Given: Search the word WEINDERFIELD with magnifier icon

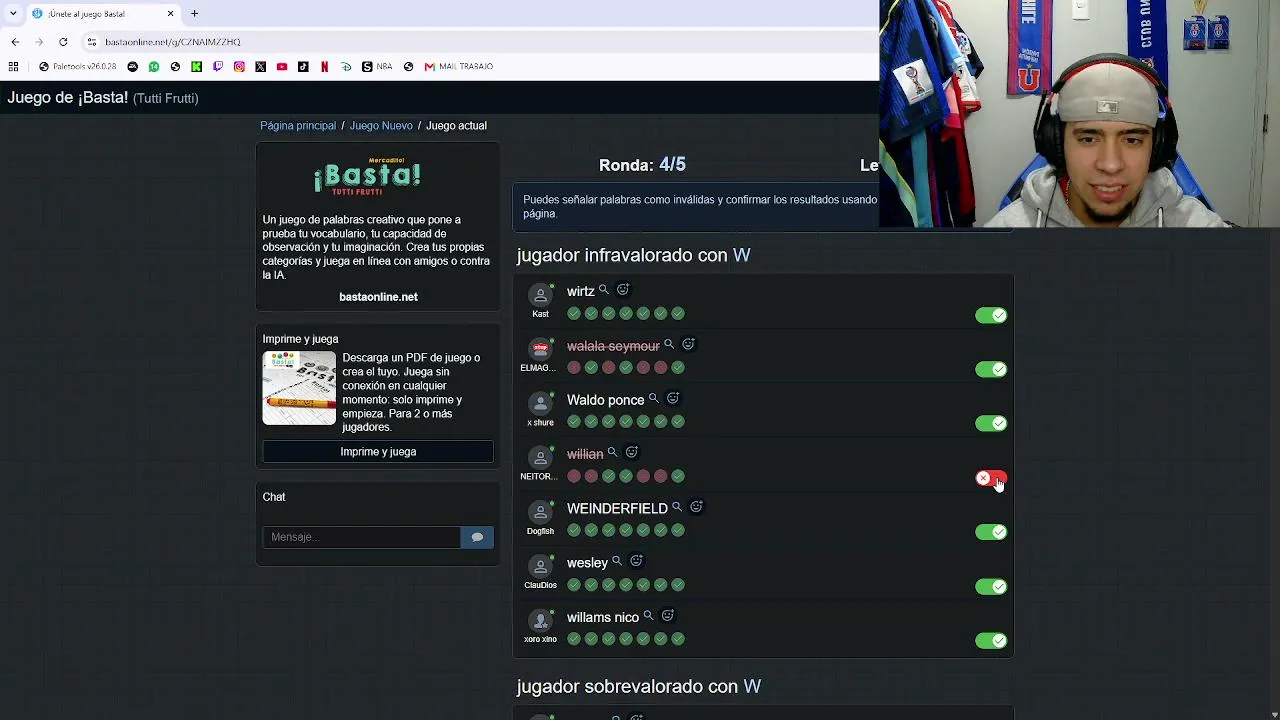Looking at the screenshot, I should pyautogui.click(x=677, y=507).
